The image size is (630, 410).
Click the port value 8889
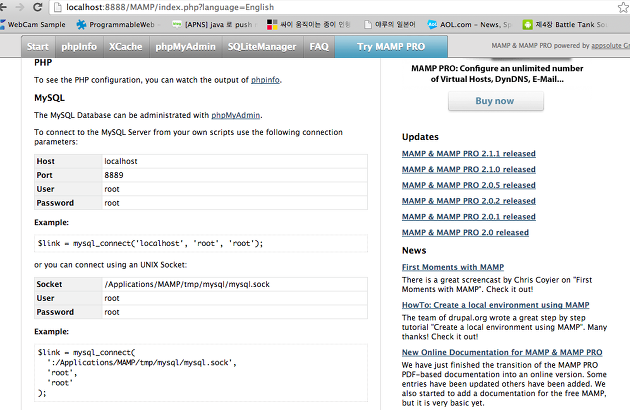(x=114, y=175)
